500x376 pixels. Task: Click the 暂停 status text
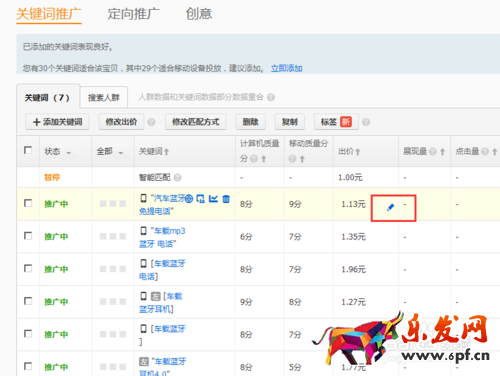click(52, 177)
